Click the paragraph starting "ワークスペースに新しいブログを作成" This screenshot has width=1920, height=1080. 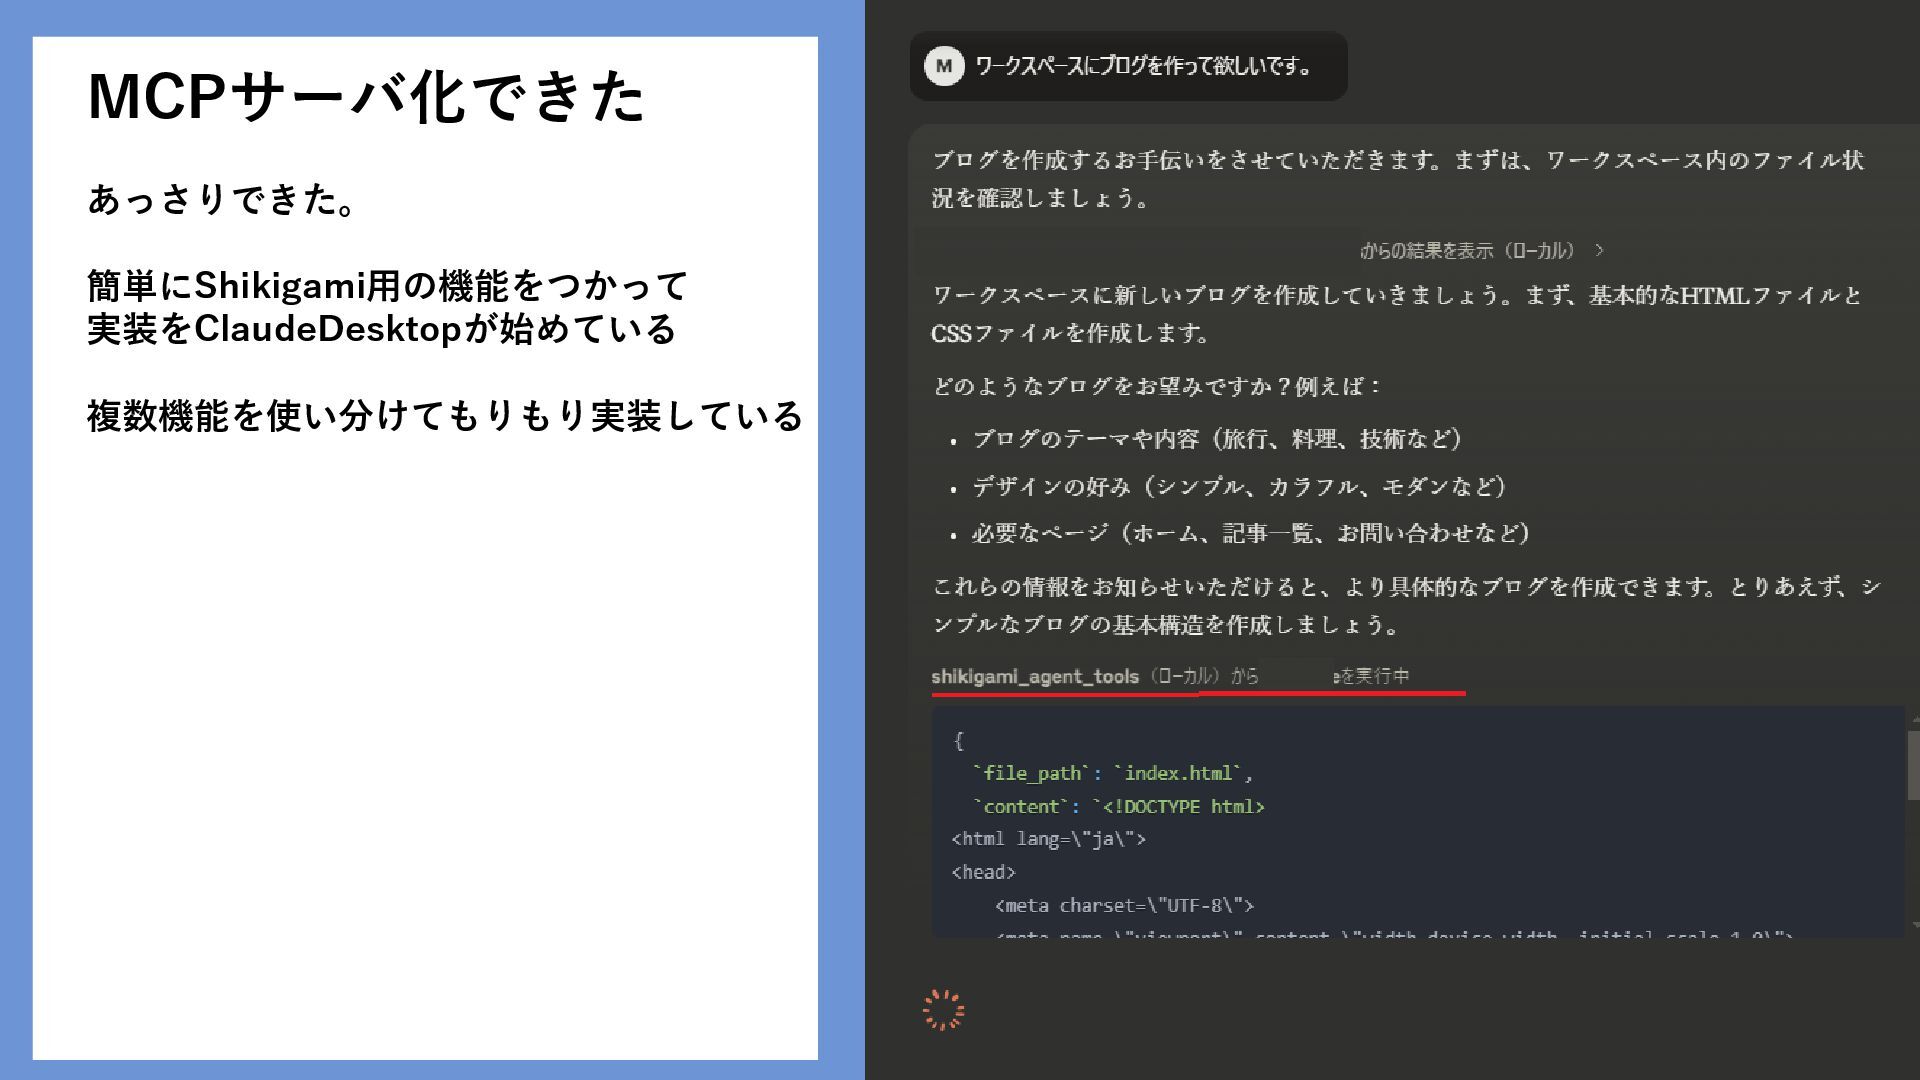tap(1397, 314)
